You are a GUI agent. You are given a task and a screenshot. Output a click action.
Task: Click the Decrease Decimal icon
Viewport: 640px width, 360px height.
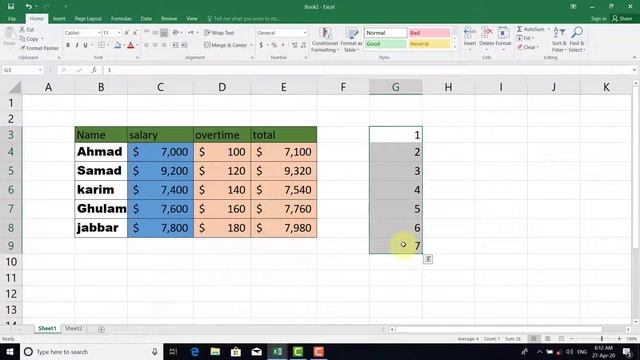click(303, 45)
